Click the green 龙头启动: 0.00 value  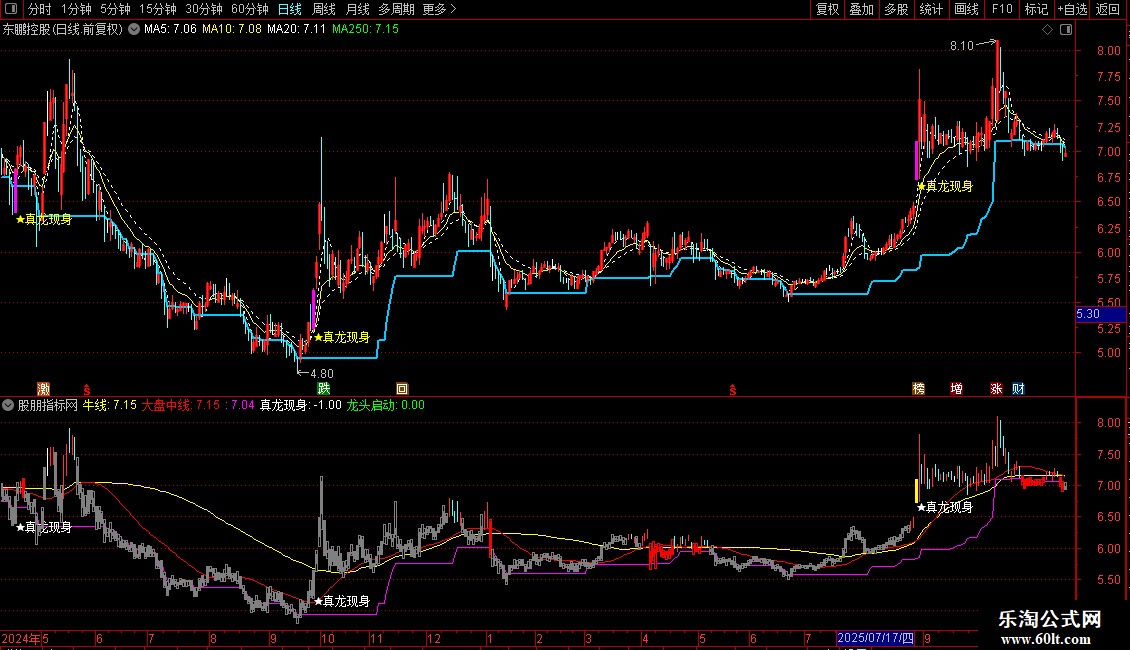[386, 406]
